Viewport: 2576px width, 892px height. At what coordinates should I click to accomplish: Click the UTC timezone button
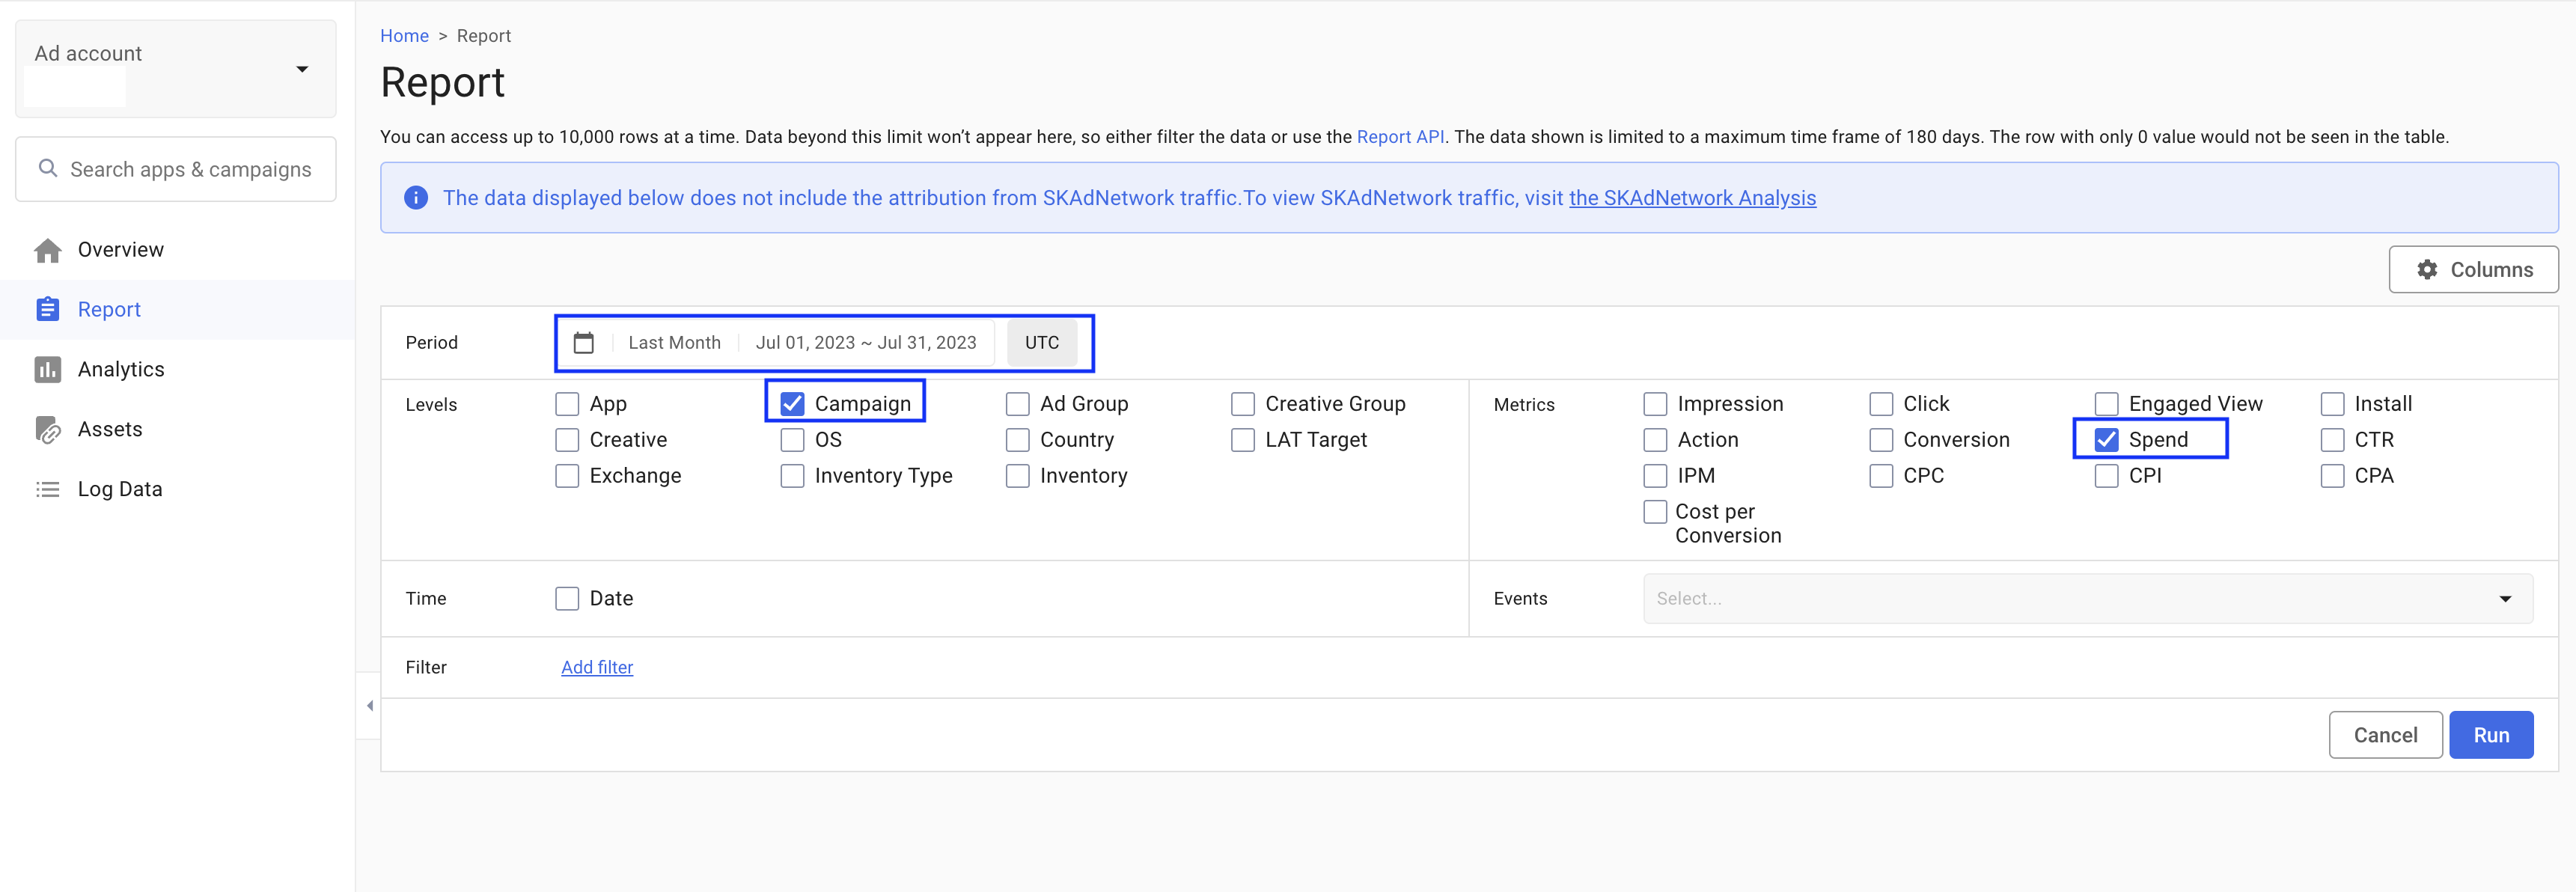pyautogui.click(x=1042, y=342)
